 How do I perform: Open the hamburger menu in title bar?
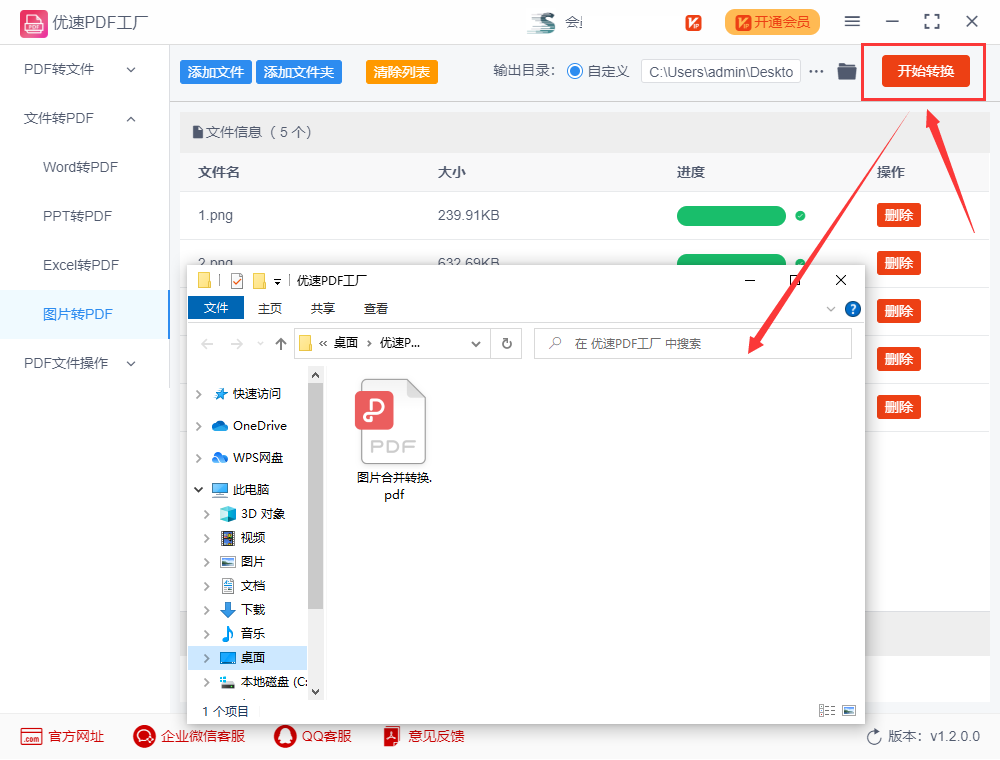pyautogui.click(x=852, y=22)
